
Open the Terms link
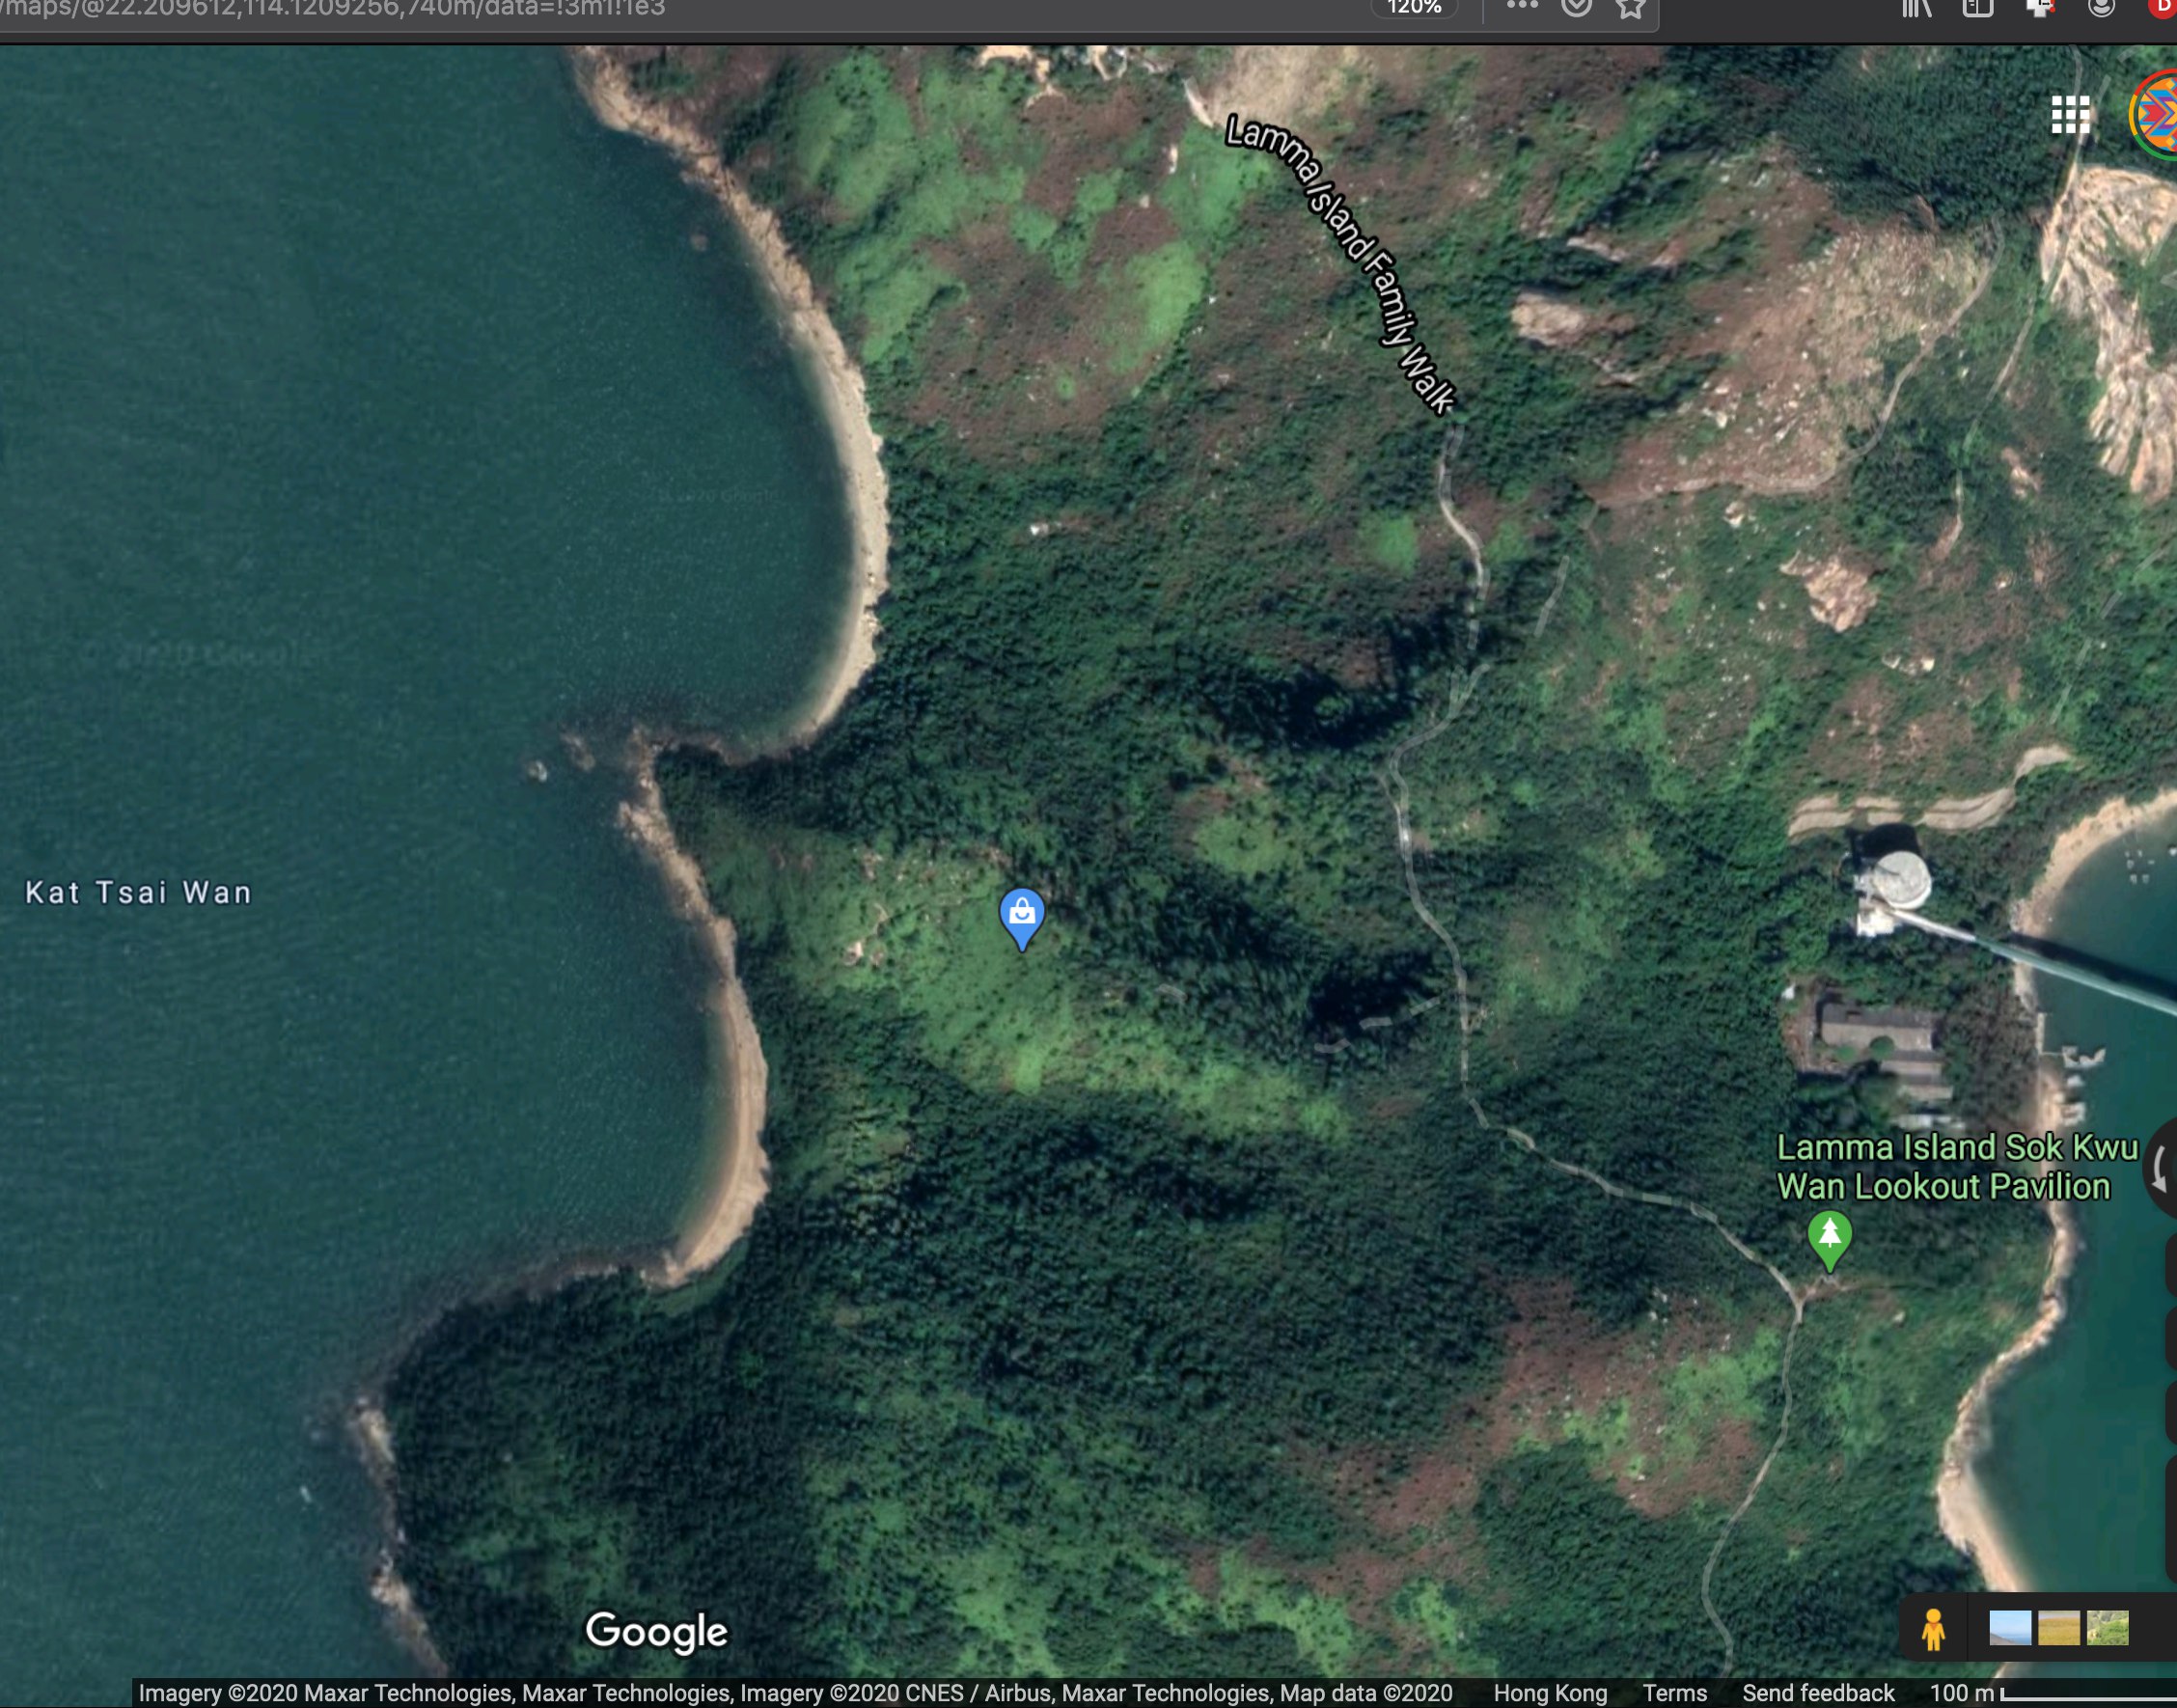coord(1674,1693)
